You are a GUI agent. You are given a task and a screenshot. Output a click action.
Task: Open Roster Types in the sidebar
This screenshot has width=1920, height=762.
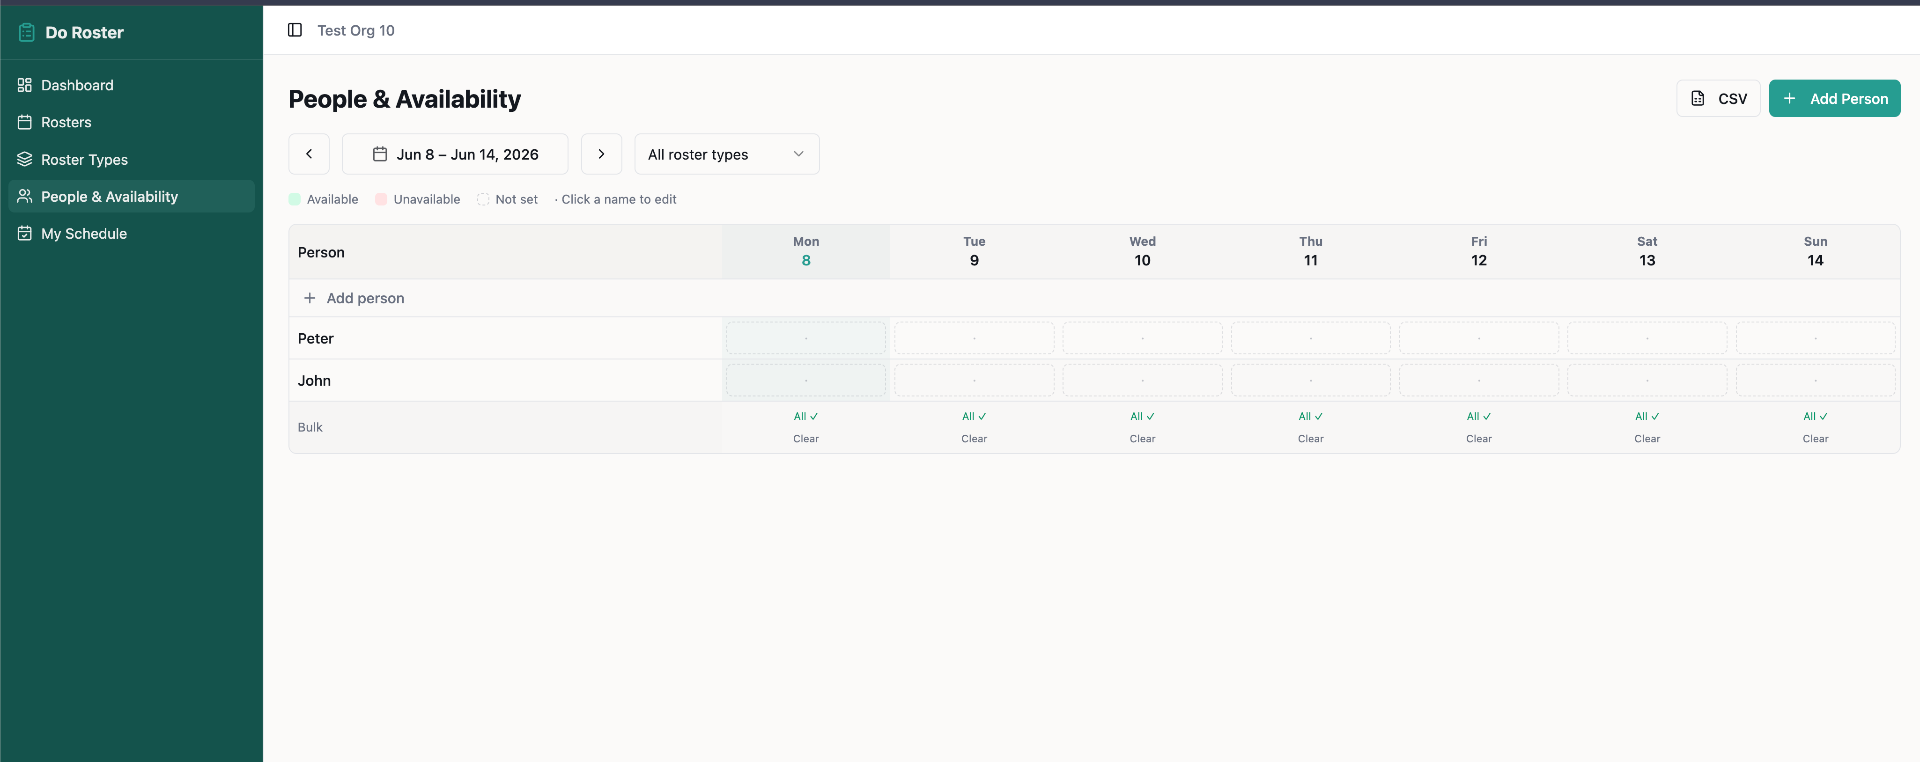[x=131, y=160]
